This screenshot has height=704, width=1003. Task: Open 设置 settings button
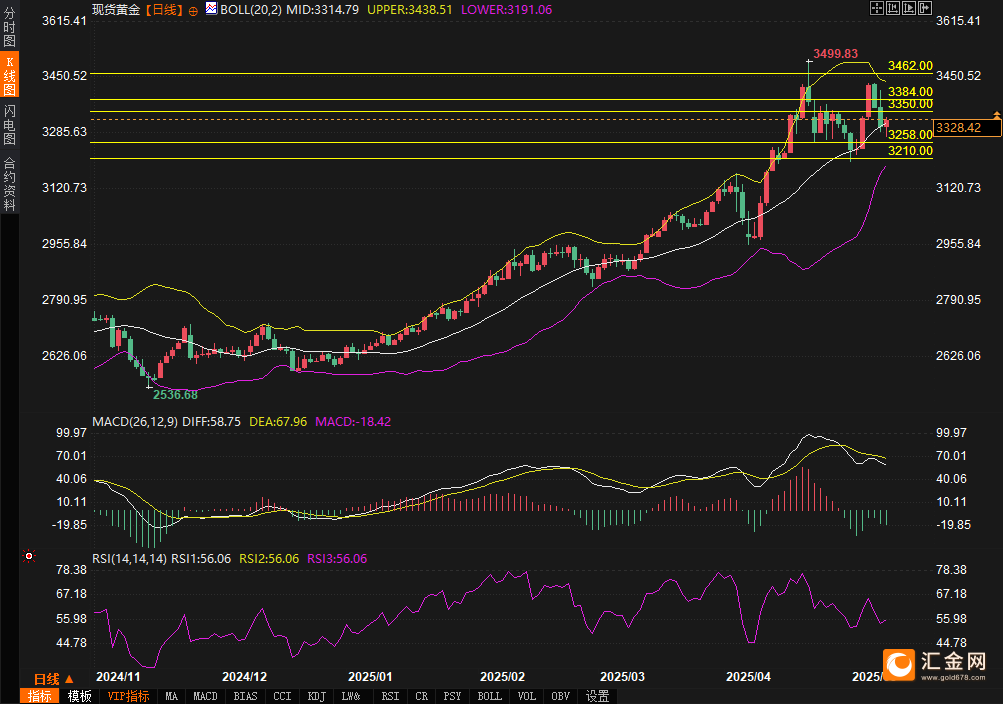click(598, 696)
